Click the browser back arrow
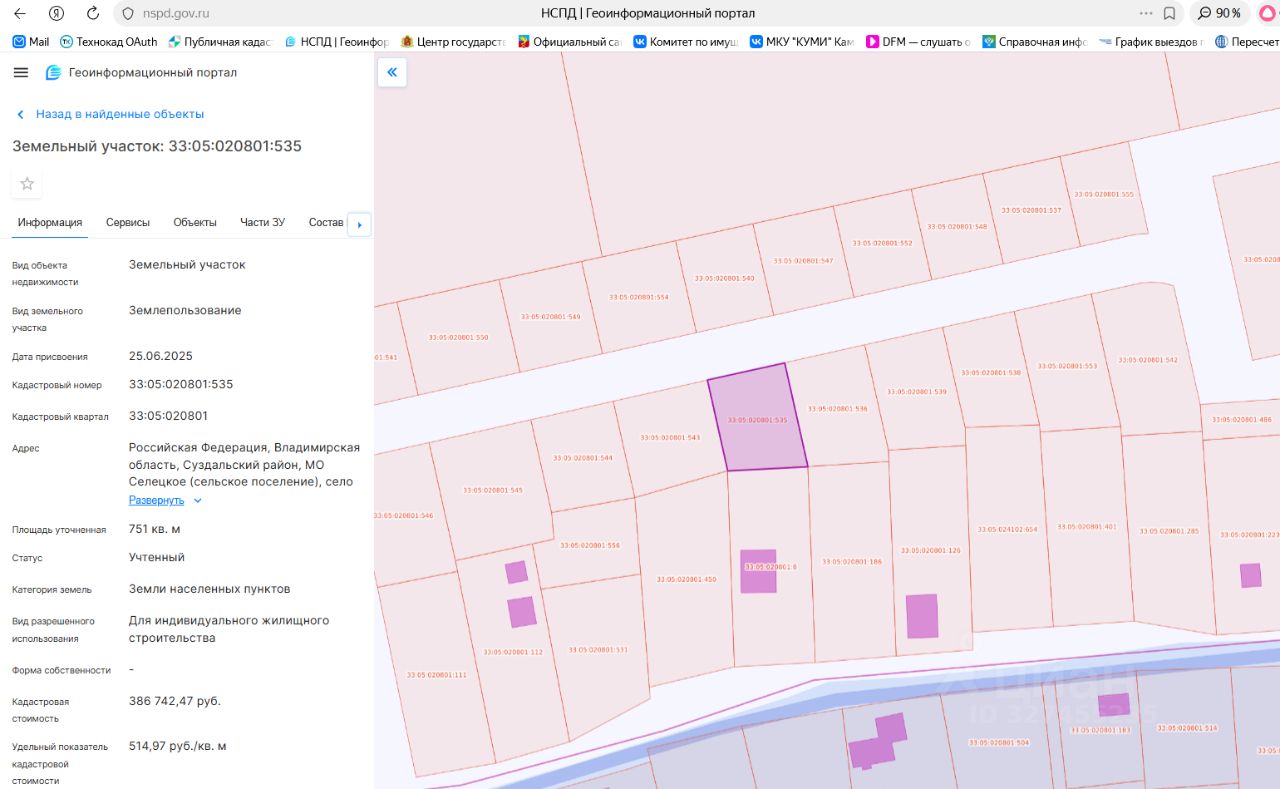 [19, 13]
